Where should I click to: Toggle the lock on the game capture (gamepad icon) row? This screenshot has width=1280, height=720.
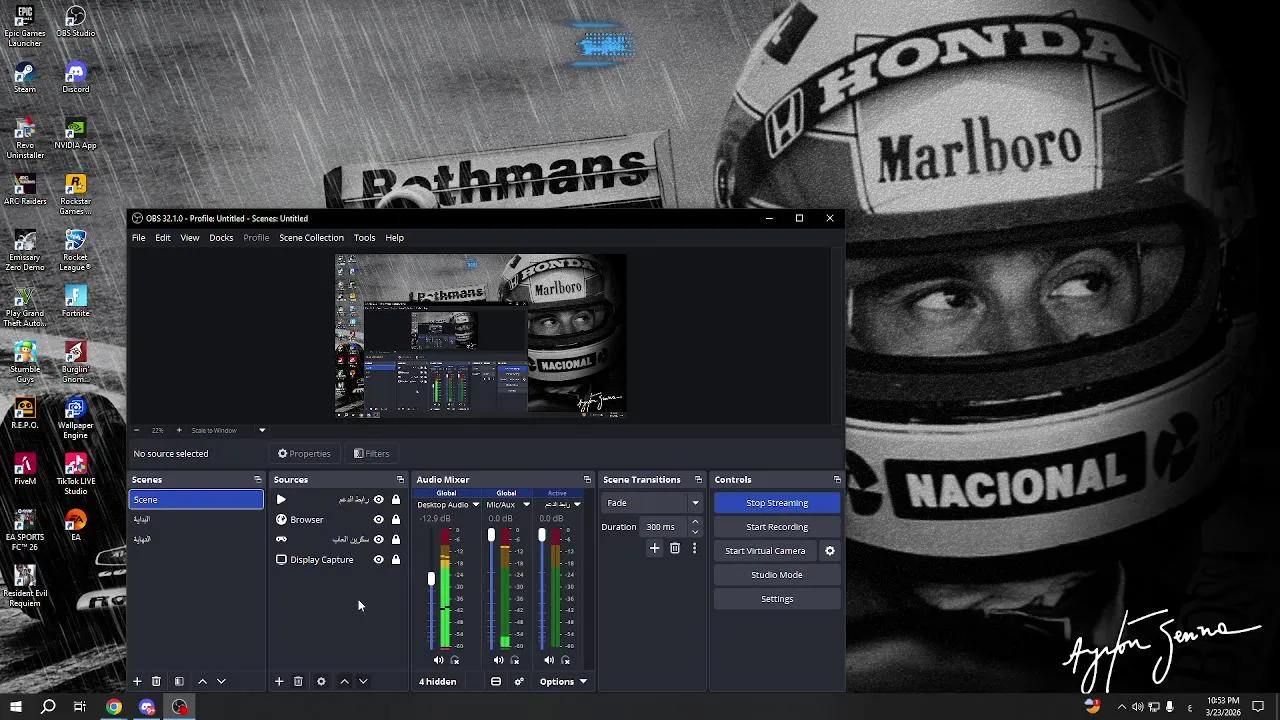coord(395,539)
